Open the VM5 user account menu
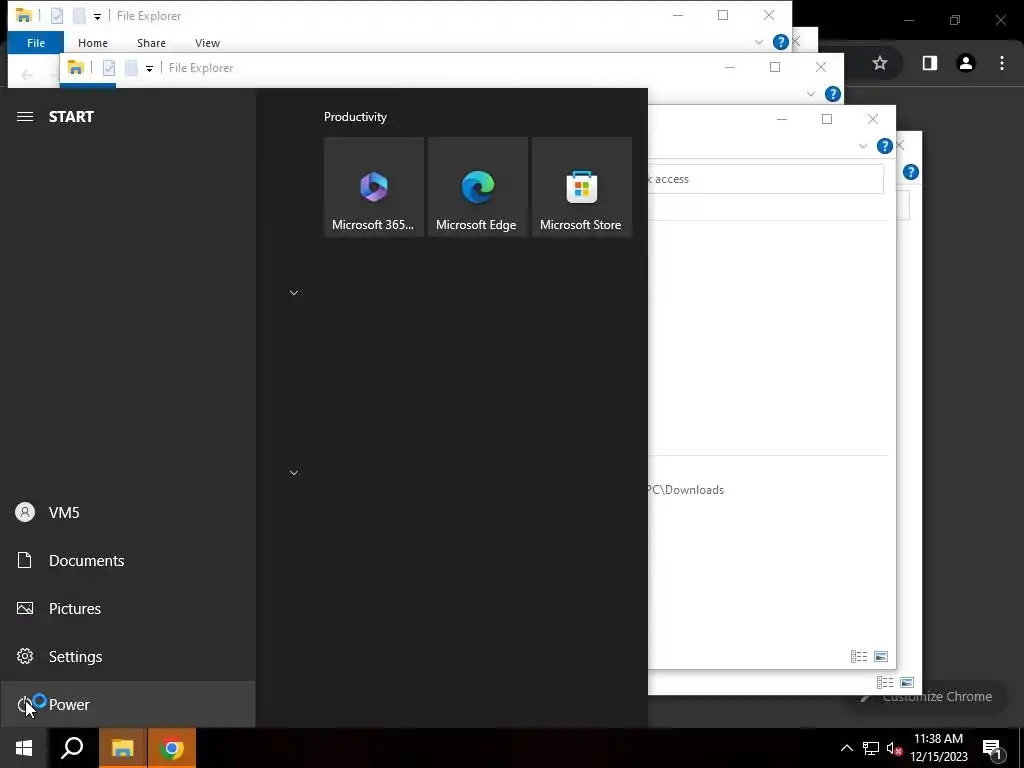This screenshot has width=1024, height=768. pos(127,513)
